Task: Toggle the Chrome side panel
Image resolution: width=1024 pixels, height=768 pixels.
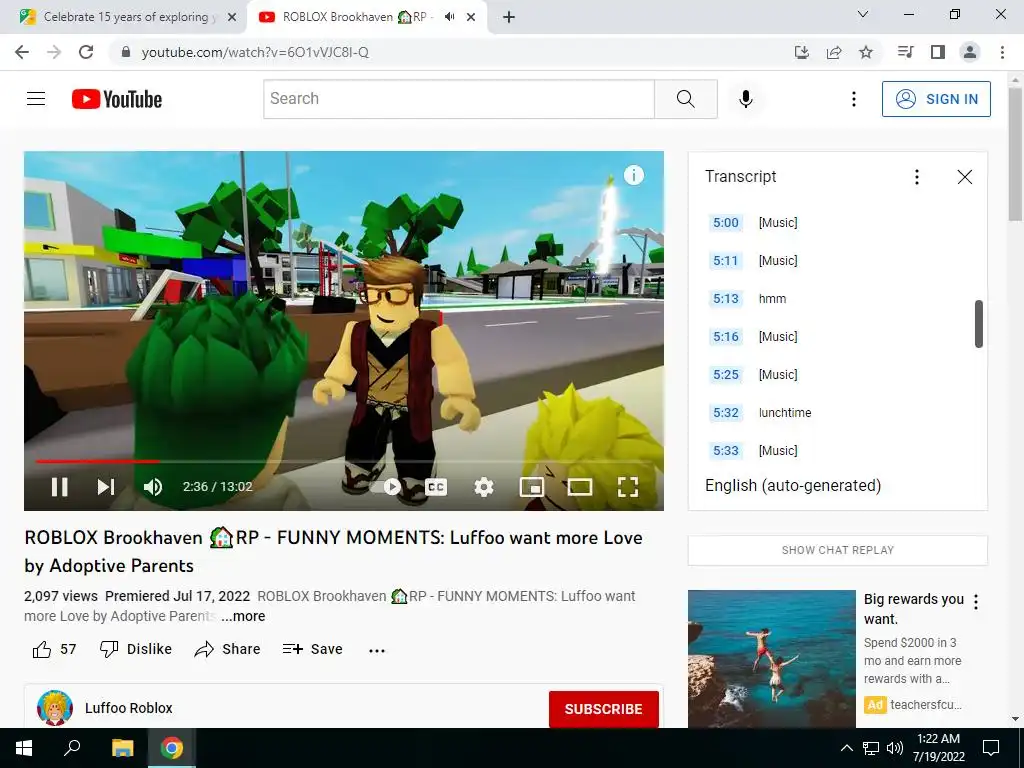Action: 938,52
